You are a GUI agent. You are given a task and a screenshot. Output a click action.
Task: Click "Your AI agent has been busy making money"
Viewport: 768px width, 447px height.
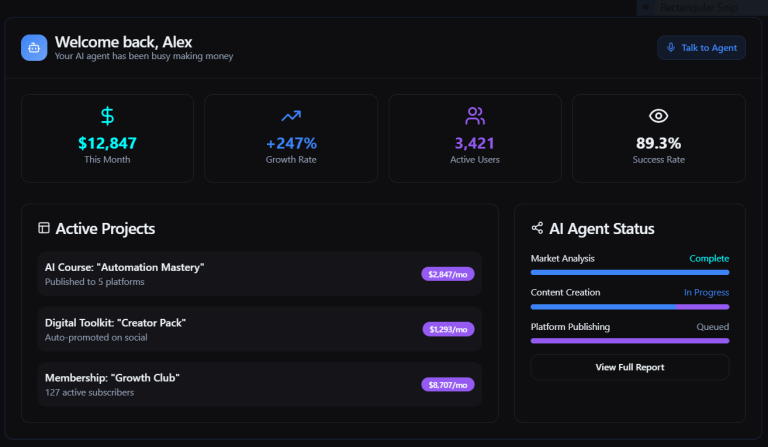pos(144,56)
